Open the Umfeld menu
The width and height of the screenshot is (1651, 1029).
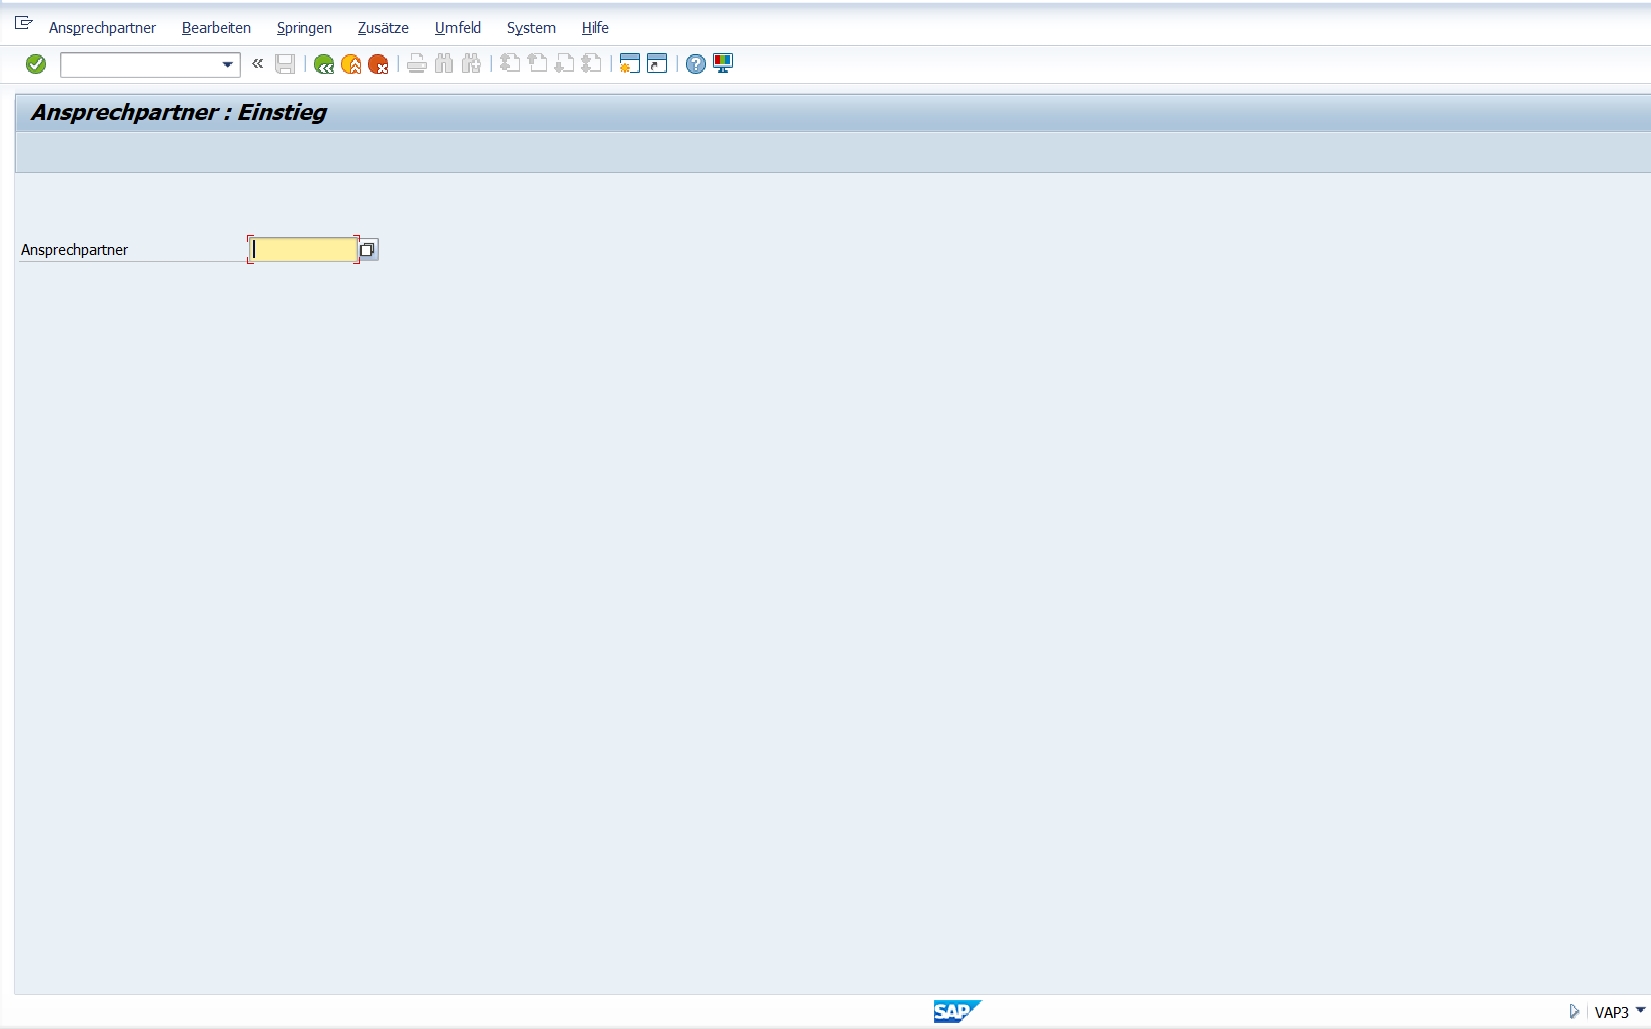tap(458, 28)
